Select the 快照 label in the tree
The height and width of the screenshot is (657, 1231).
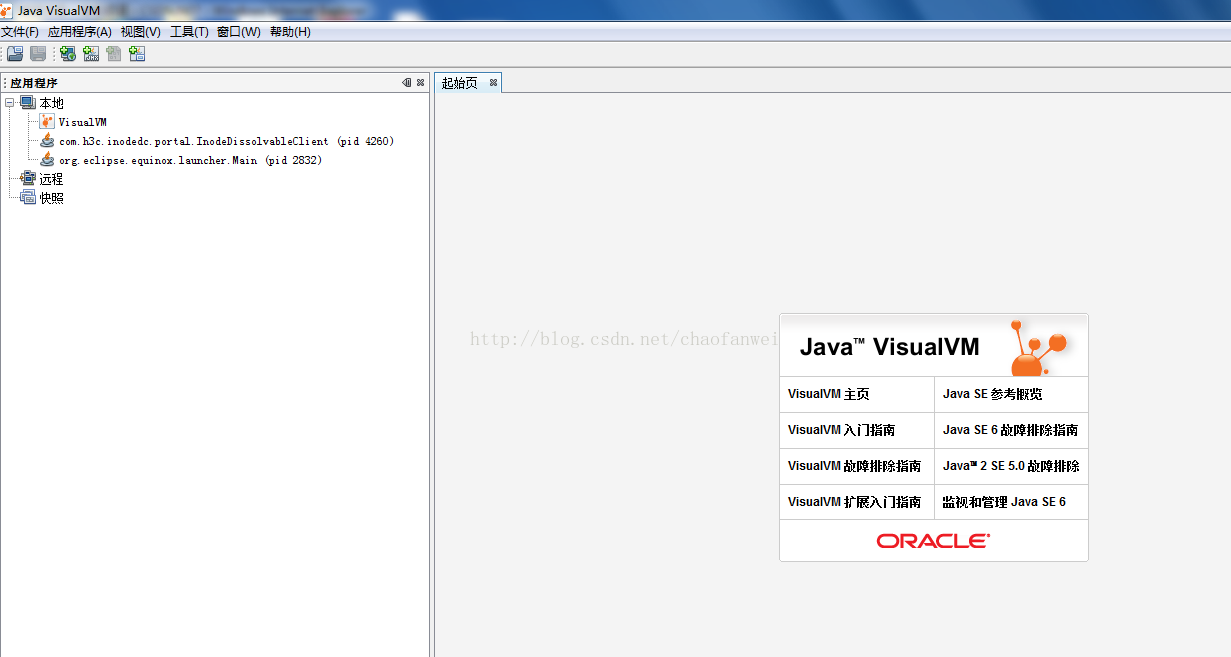[x=51, y=198]
